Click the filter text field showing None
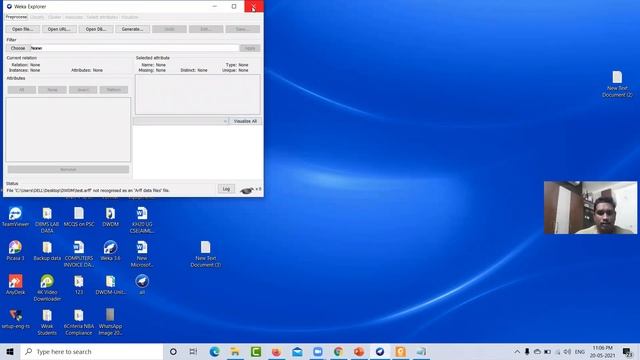Screen dimensions: 640x360 (x=135, y=48)
